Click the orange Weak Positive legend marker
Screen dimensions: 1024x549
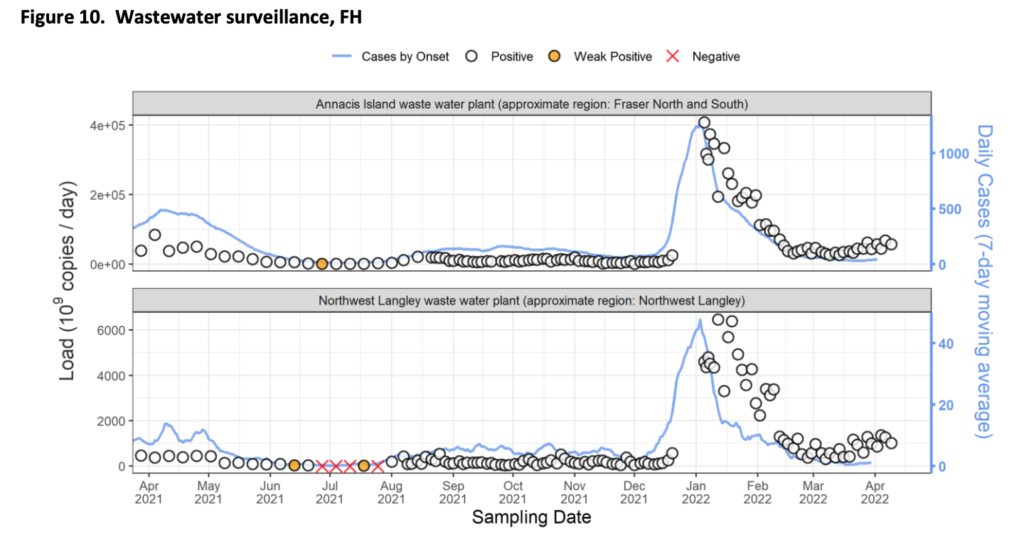[555, 57]
